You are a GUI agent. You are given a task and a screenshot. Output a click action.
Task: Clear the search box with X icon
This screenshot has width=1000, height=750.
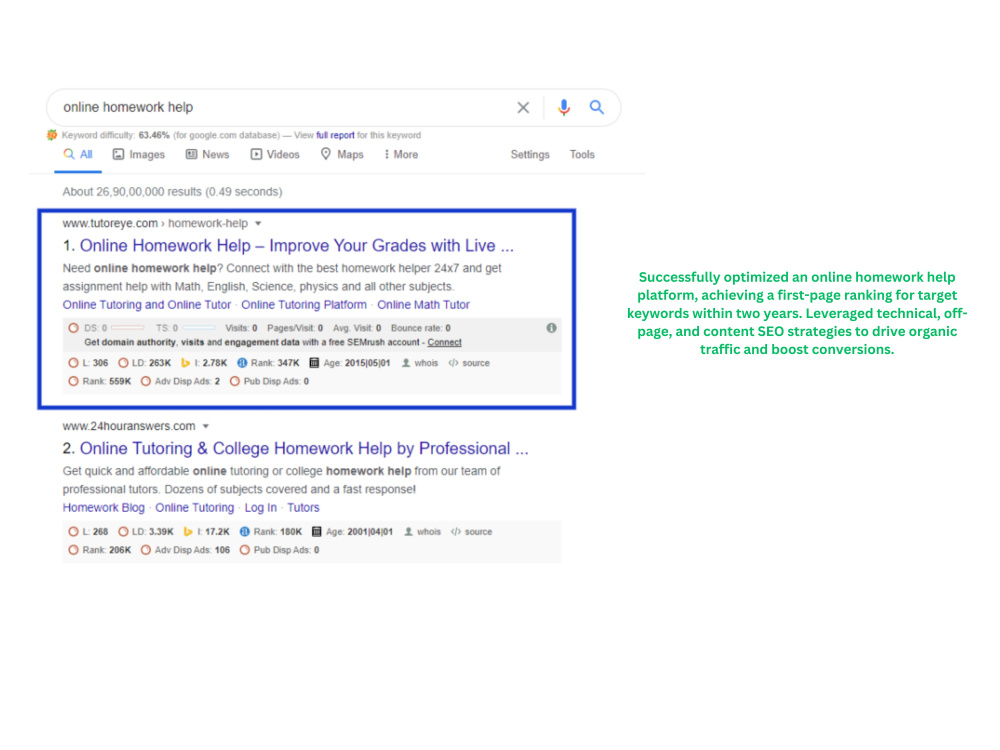(x=523, y=108)
